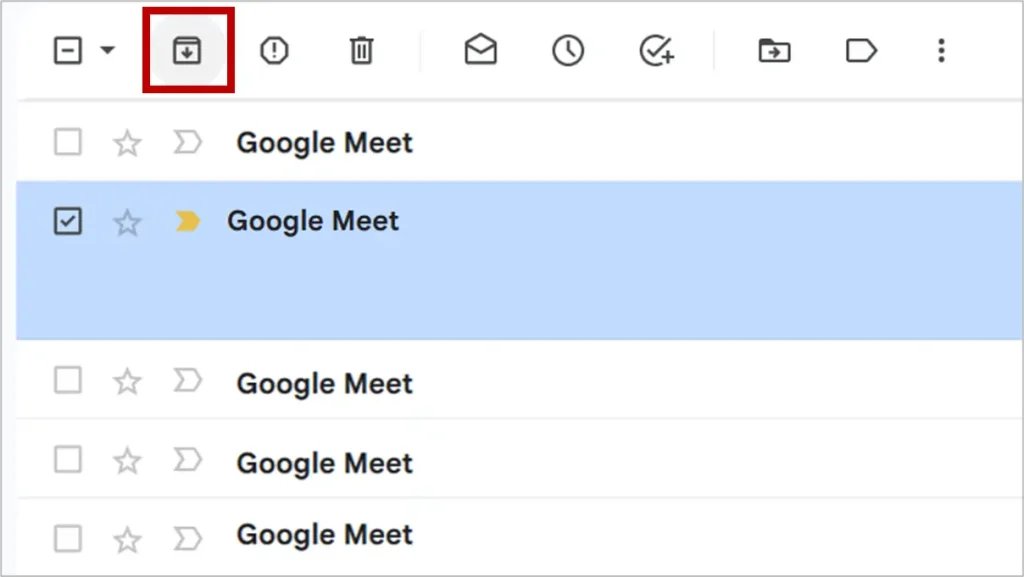Star the first Google Meet email
Viewport: 1024px width, 577px height.
tap(127, 144)
